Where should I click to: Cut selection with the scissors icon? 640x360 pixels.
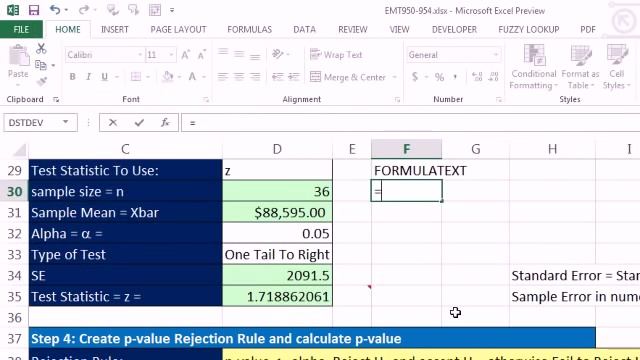41,49
